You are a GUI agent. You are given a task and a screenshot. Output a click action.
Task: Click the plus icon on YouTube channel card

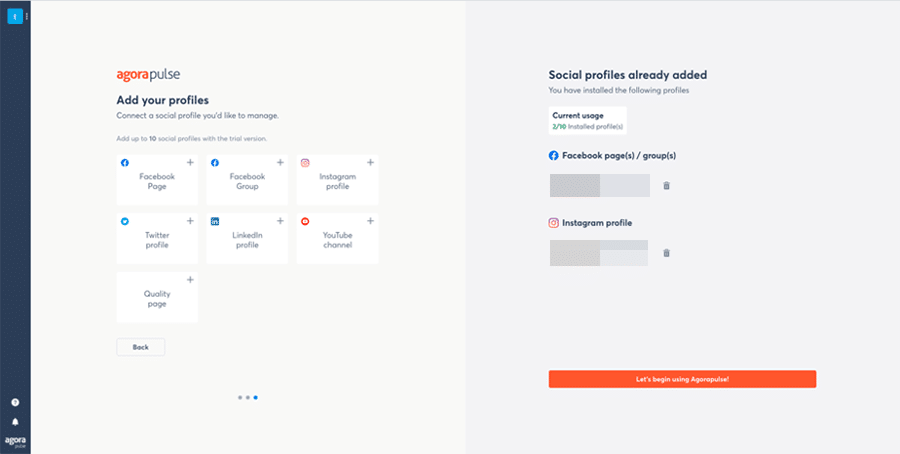coord(370,221)
